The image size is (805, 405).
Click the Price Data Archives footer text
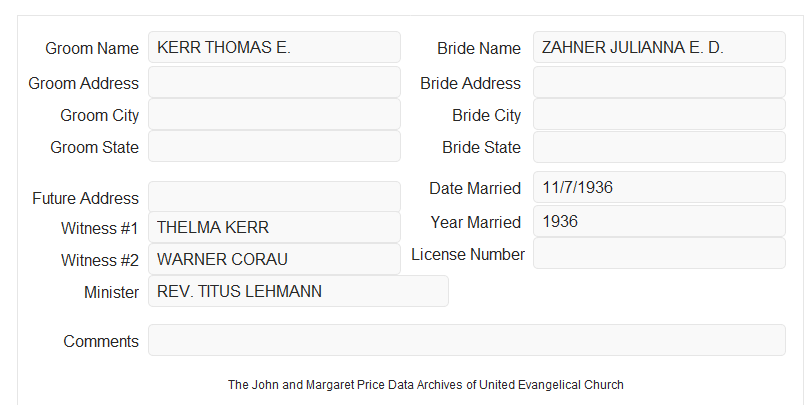pyautogui.click(x=426, y=384)
